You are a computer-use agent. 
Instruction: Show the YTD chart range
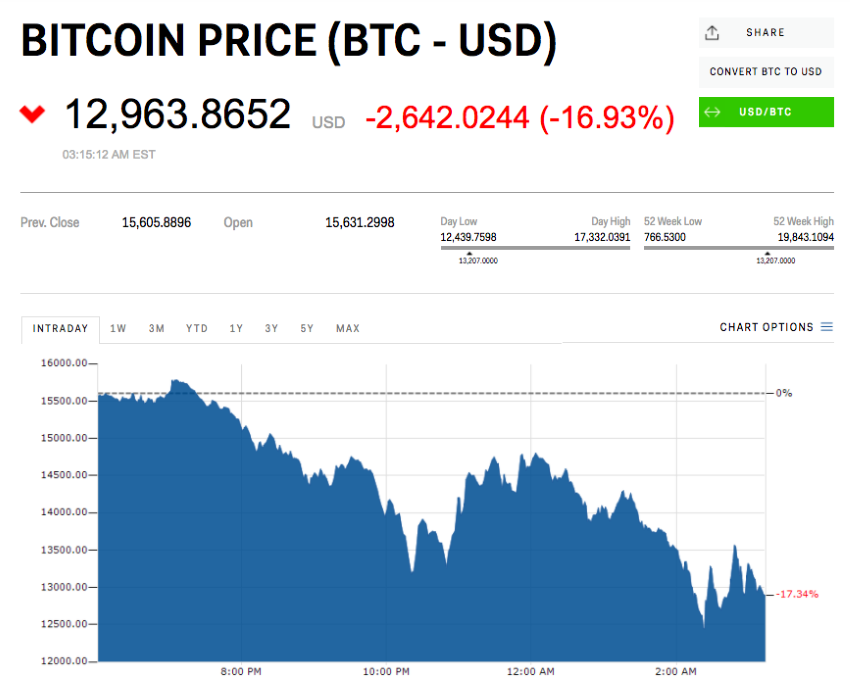click(x=196, y=328)
